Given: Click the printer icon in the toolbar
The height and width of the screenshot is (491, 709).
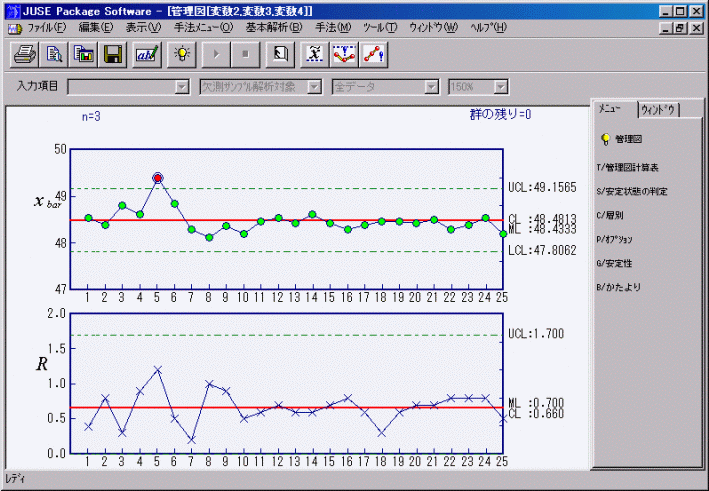Looking at the screenshot, I should point(24,54).
